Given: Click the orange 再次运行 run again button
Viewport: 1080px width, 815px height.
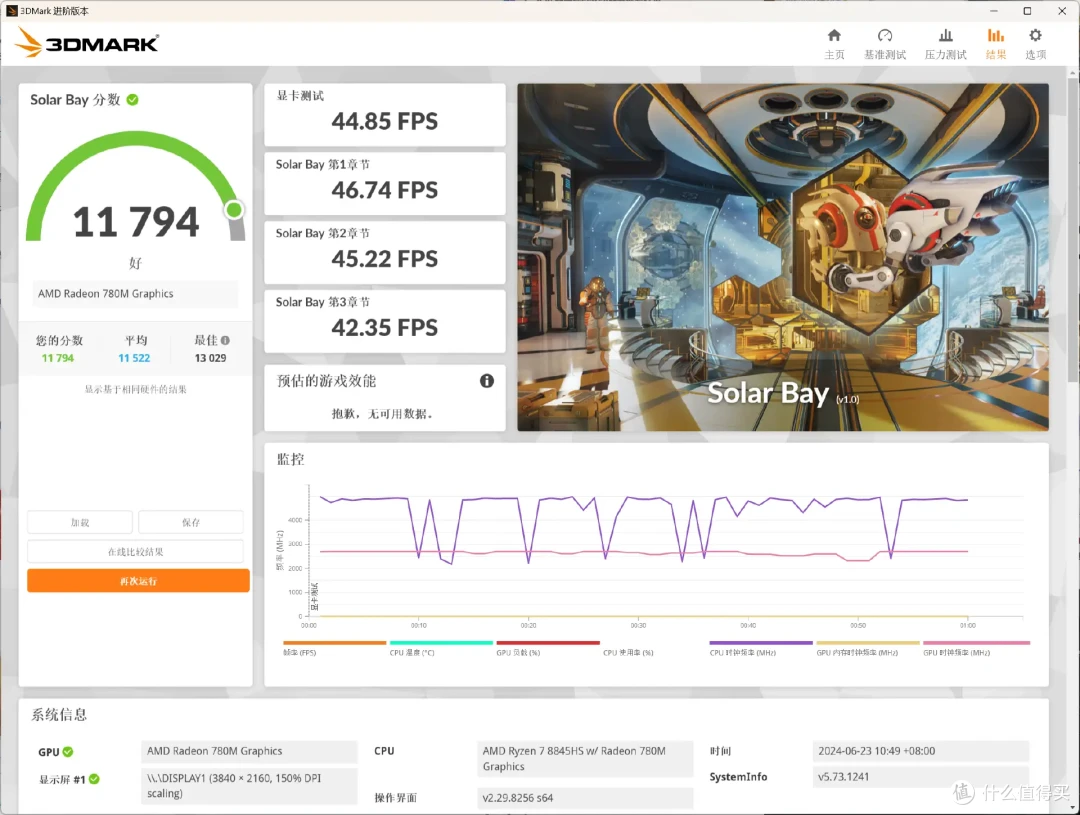Looking at the screenshot, I should 138,581.
